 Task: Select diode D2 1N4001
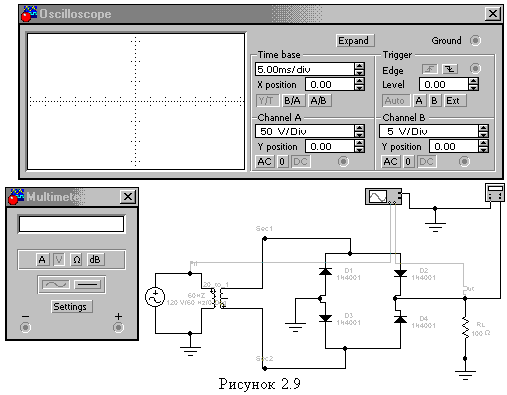point(400,274)
